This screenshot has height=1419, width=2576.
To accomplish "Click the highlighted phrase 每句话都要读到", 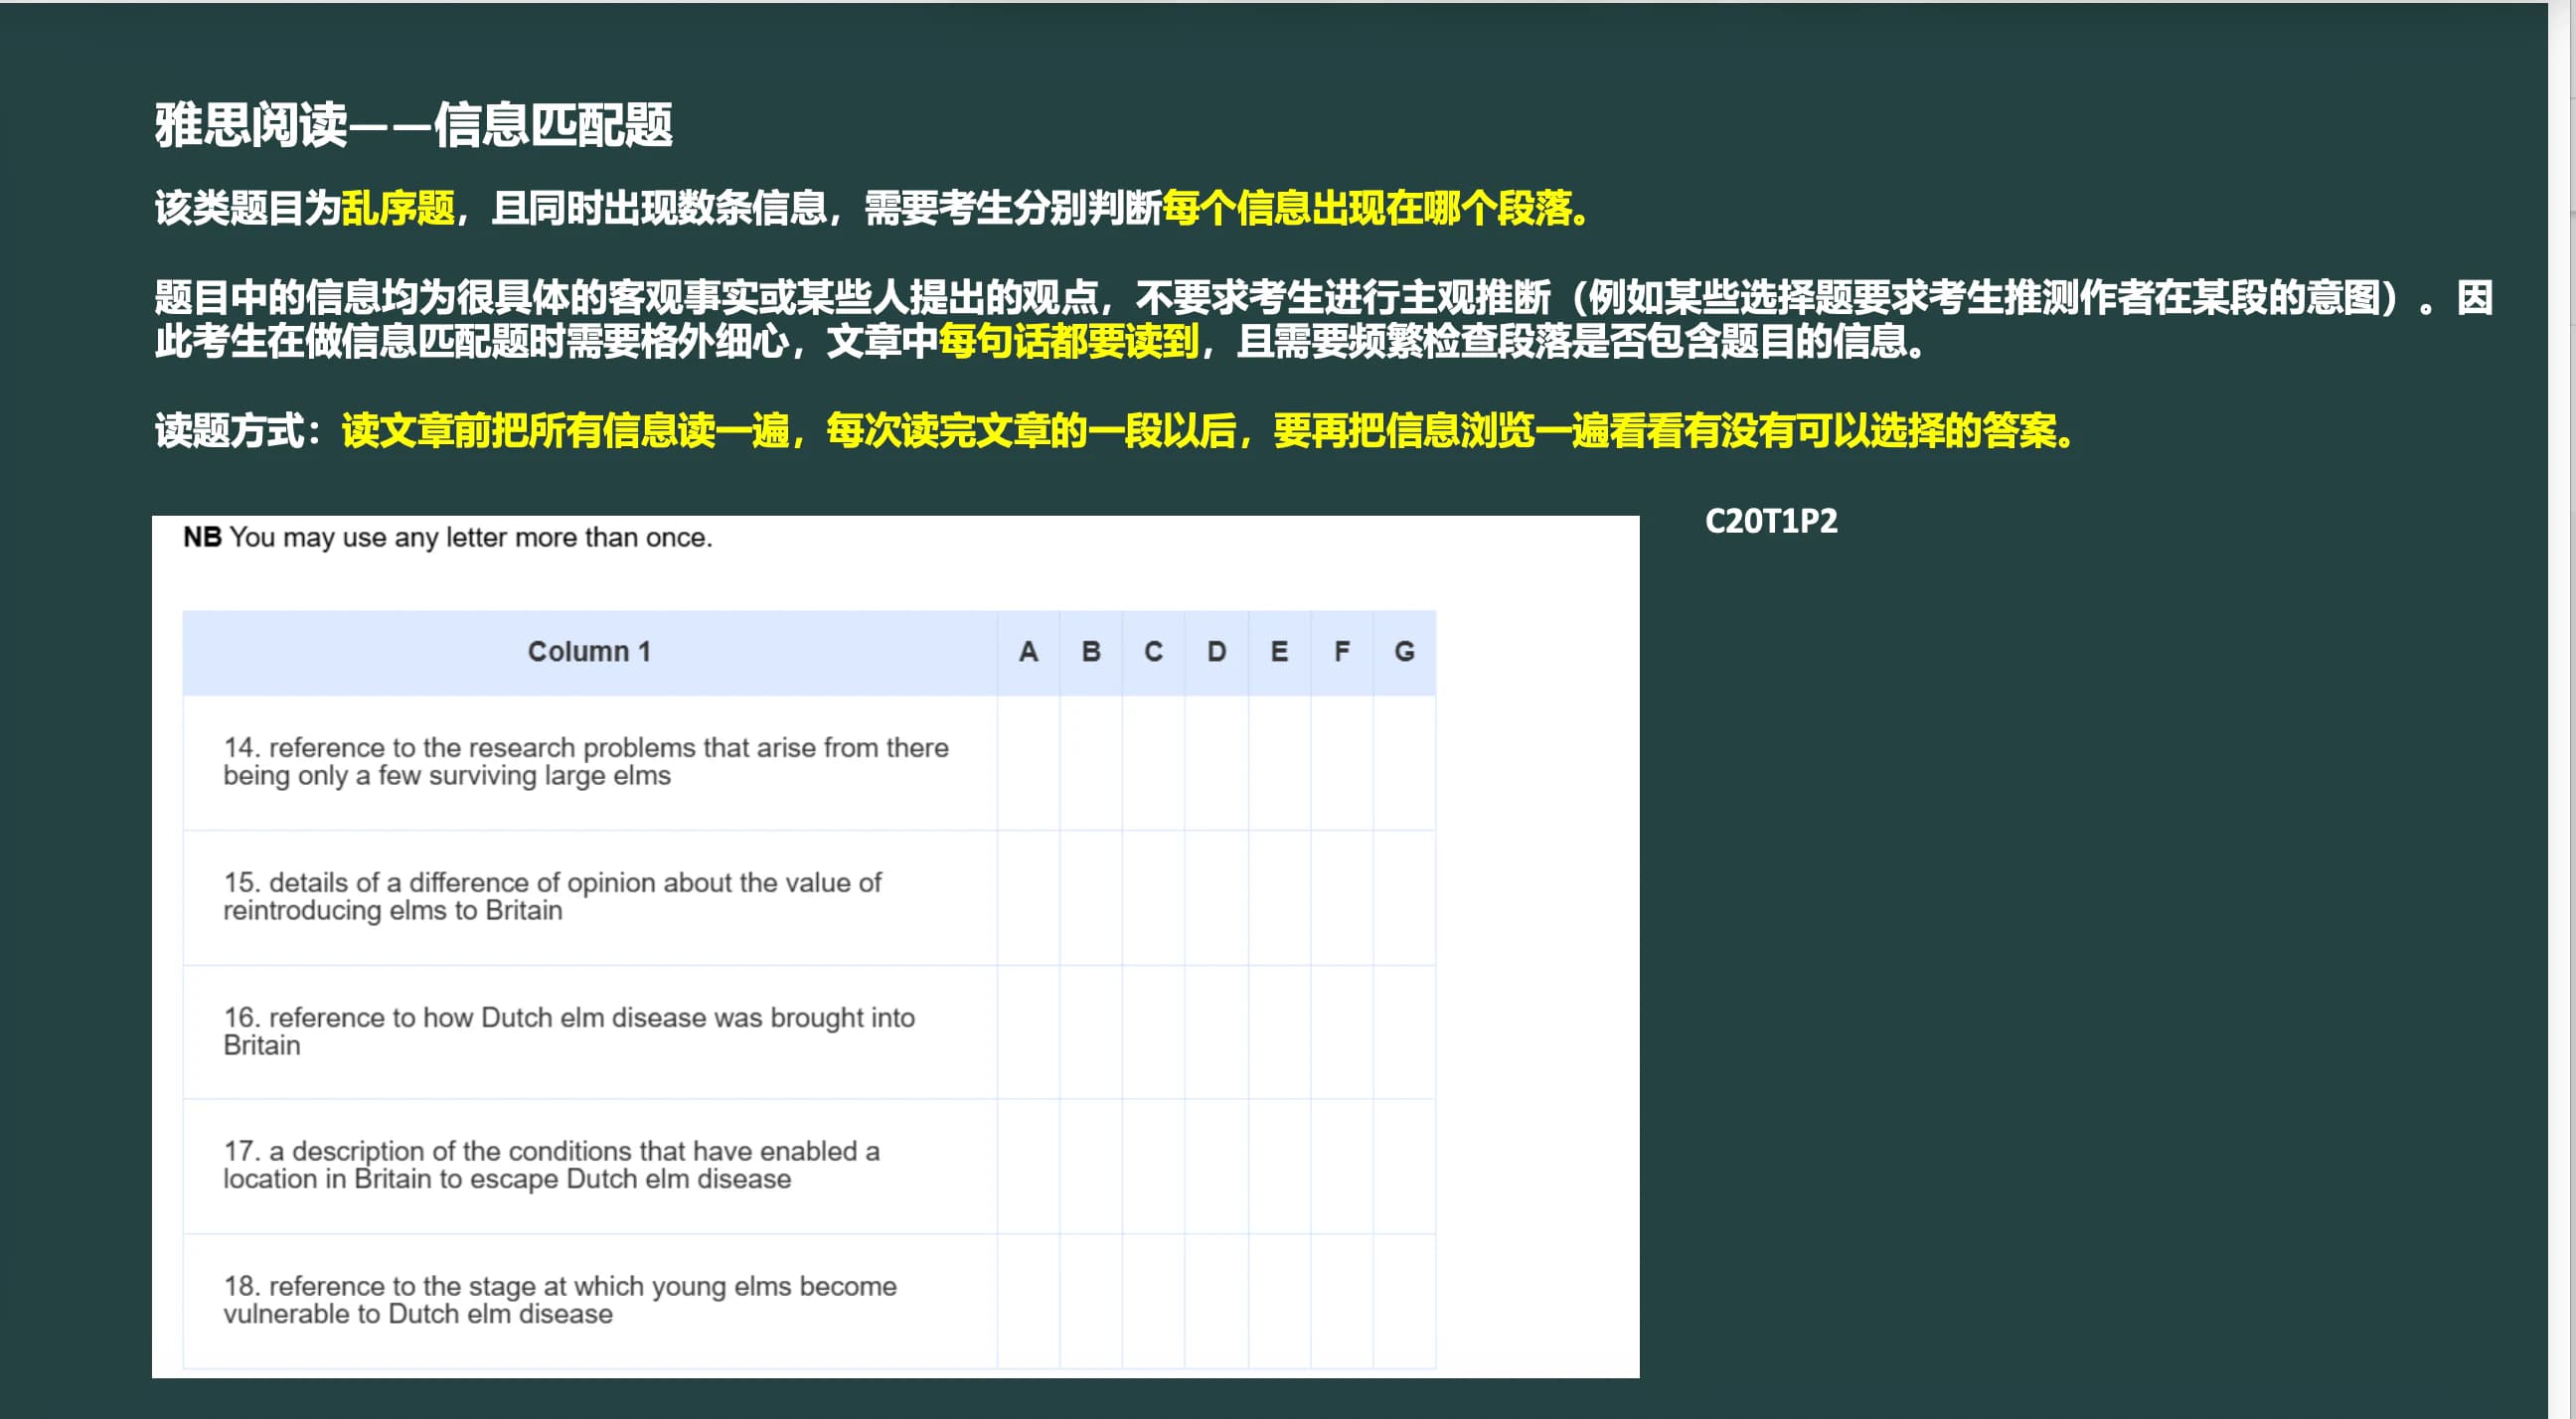I will 1068,342.
